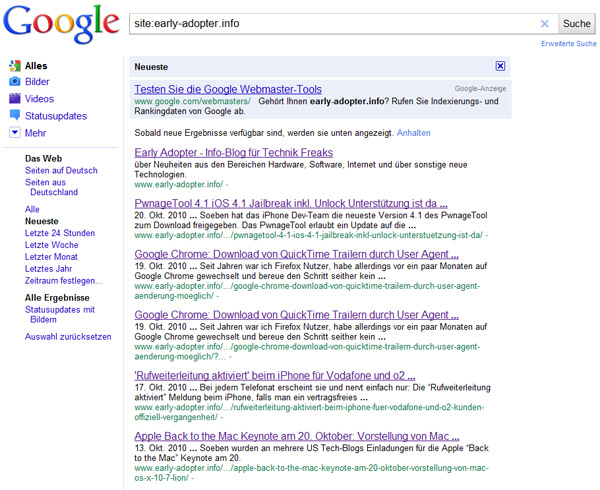
Task: Select Letzter Monat filter
Action: tap(51, 257)
